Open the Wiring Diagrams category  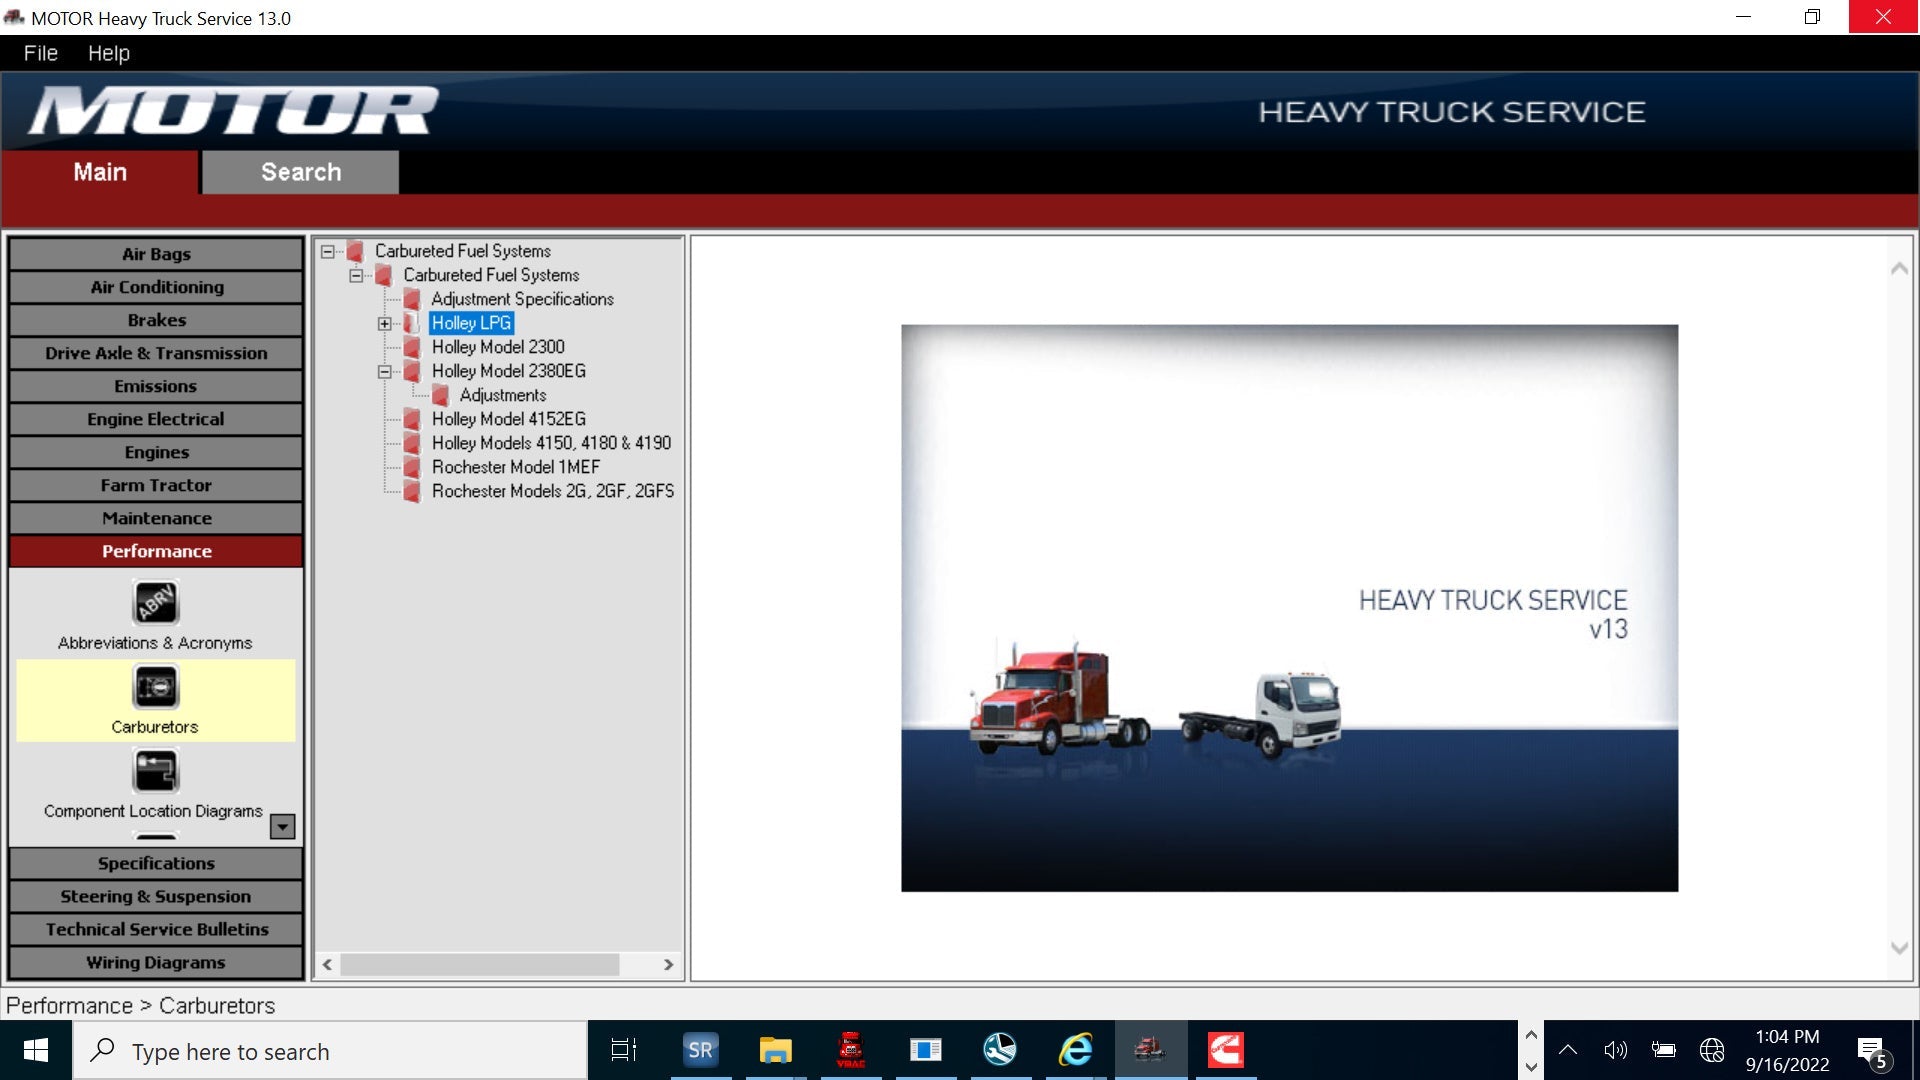[x=155, y=962]
